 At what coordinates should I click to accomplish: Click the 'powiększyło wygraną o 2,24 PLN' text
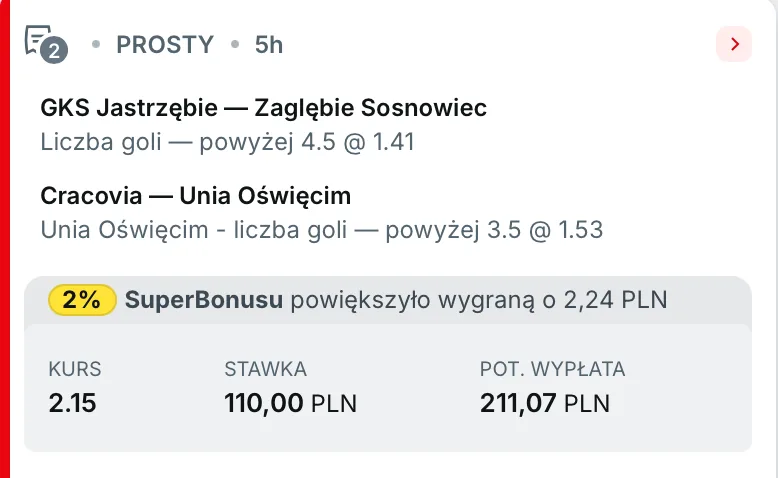479,300
